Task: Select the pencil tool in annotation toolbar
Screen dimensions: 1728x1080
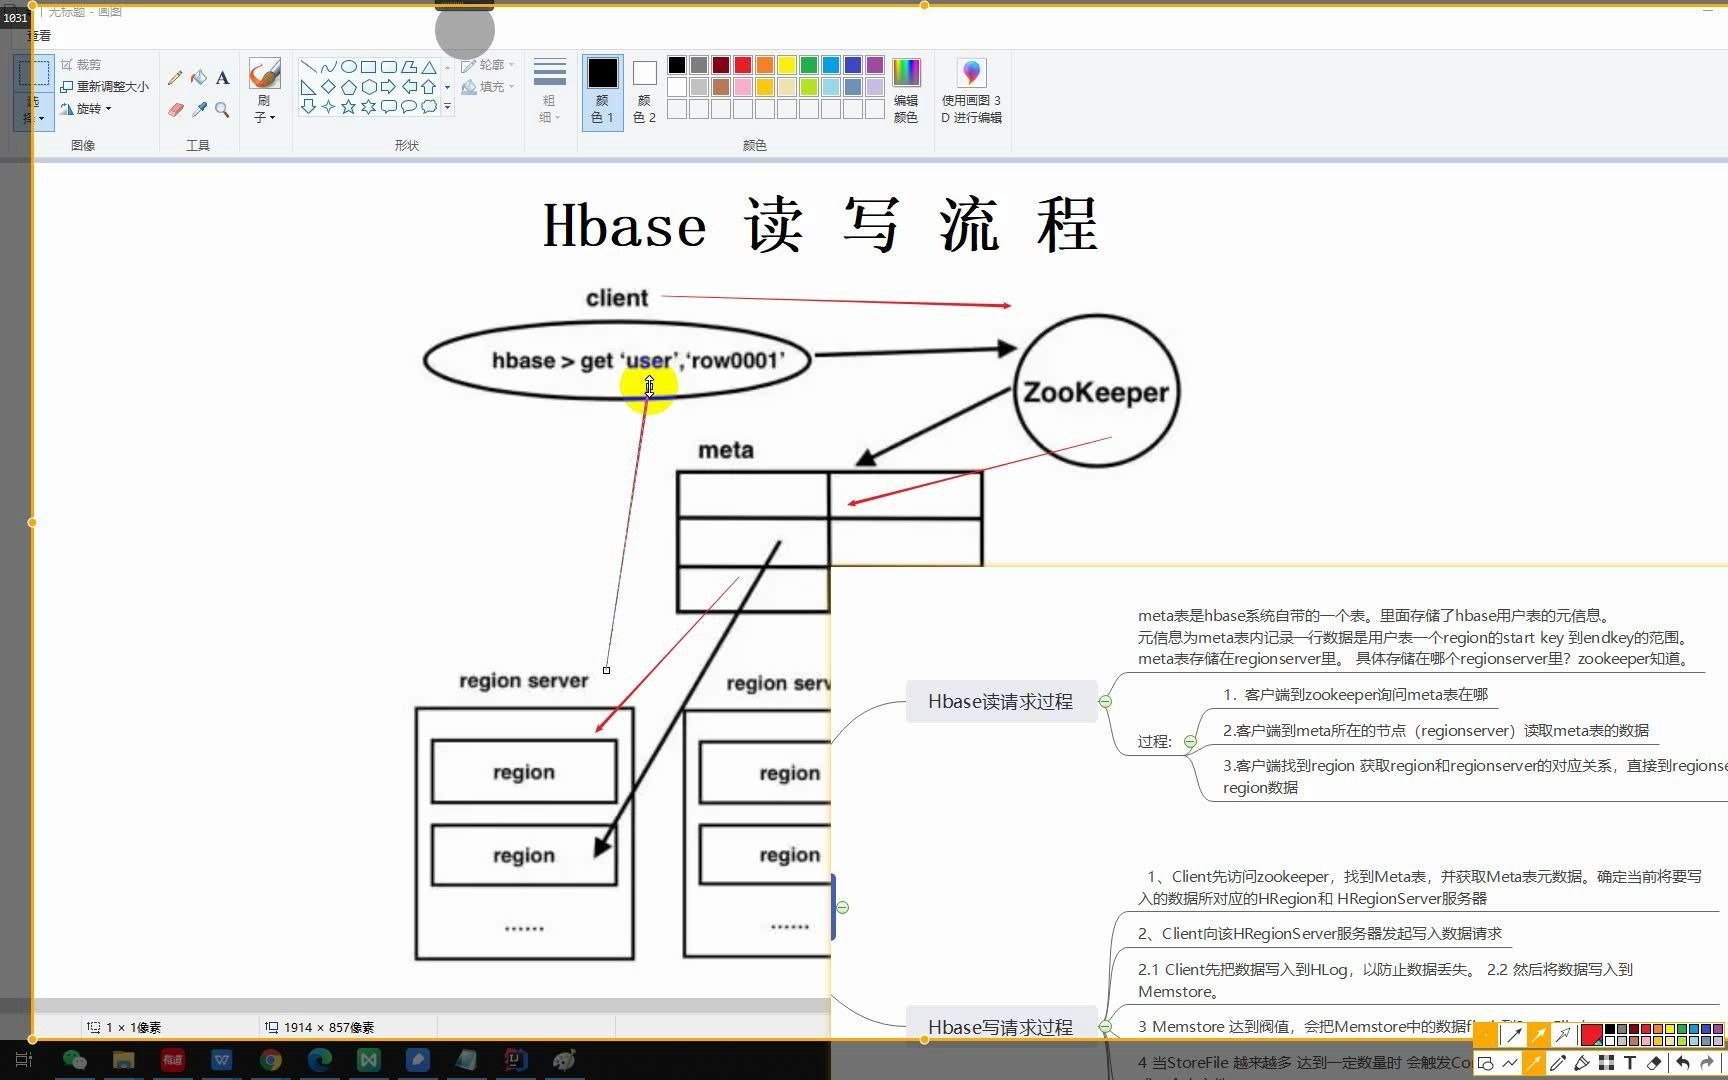Action: (x=1558, y=1063)
